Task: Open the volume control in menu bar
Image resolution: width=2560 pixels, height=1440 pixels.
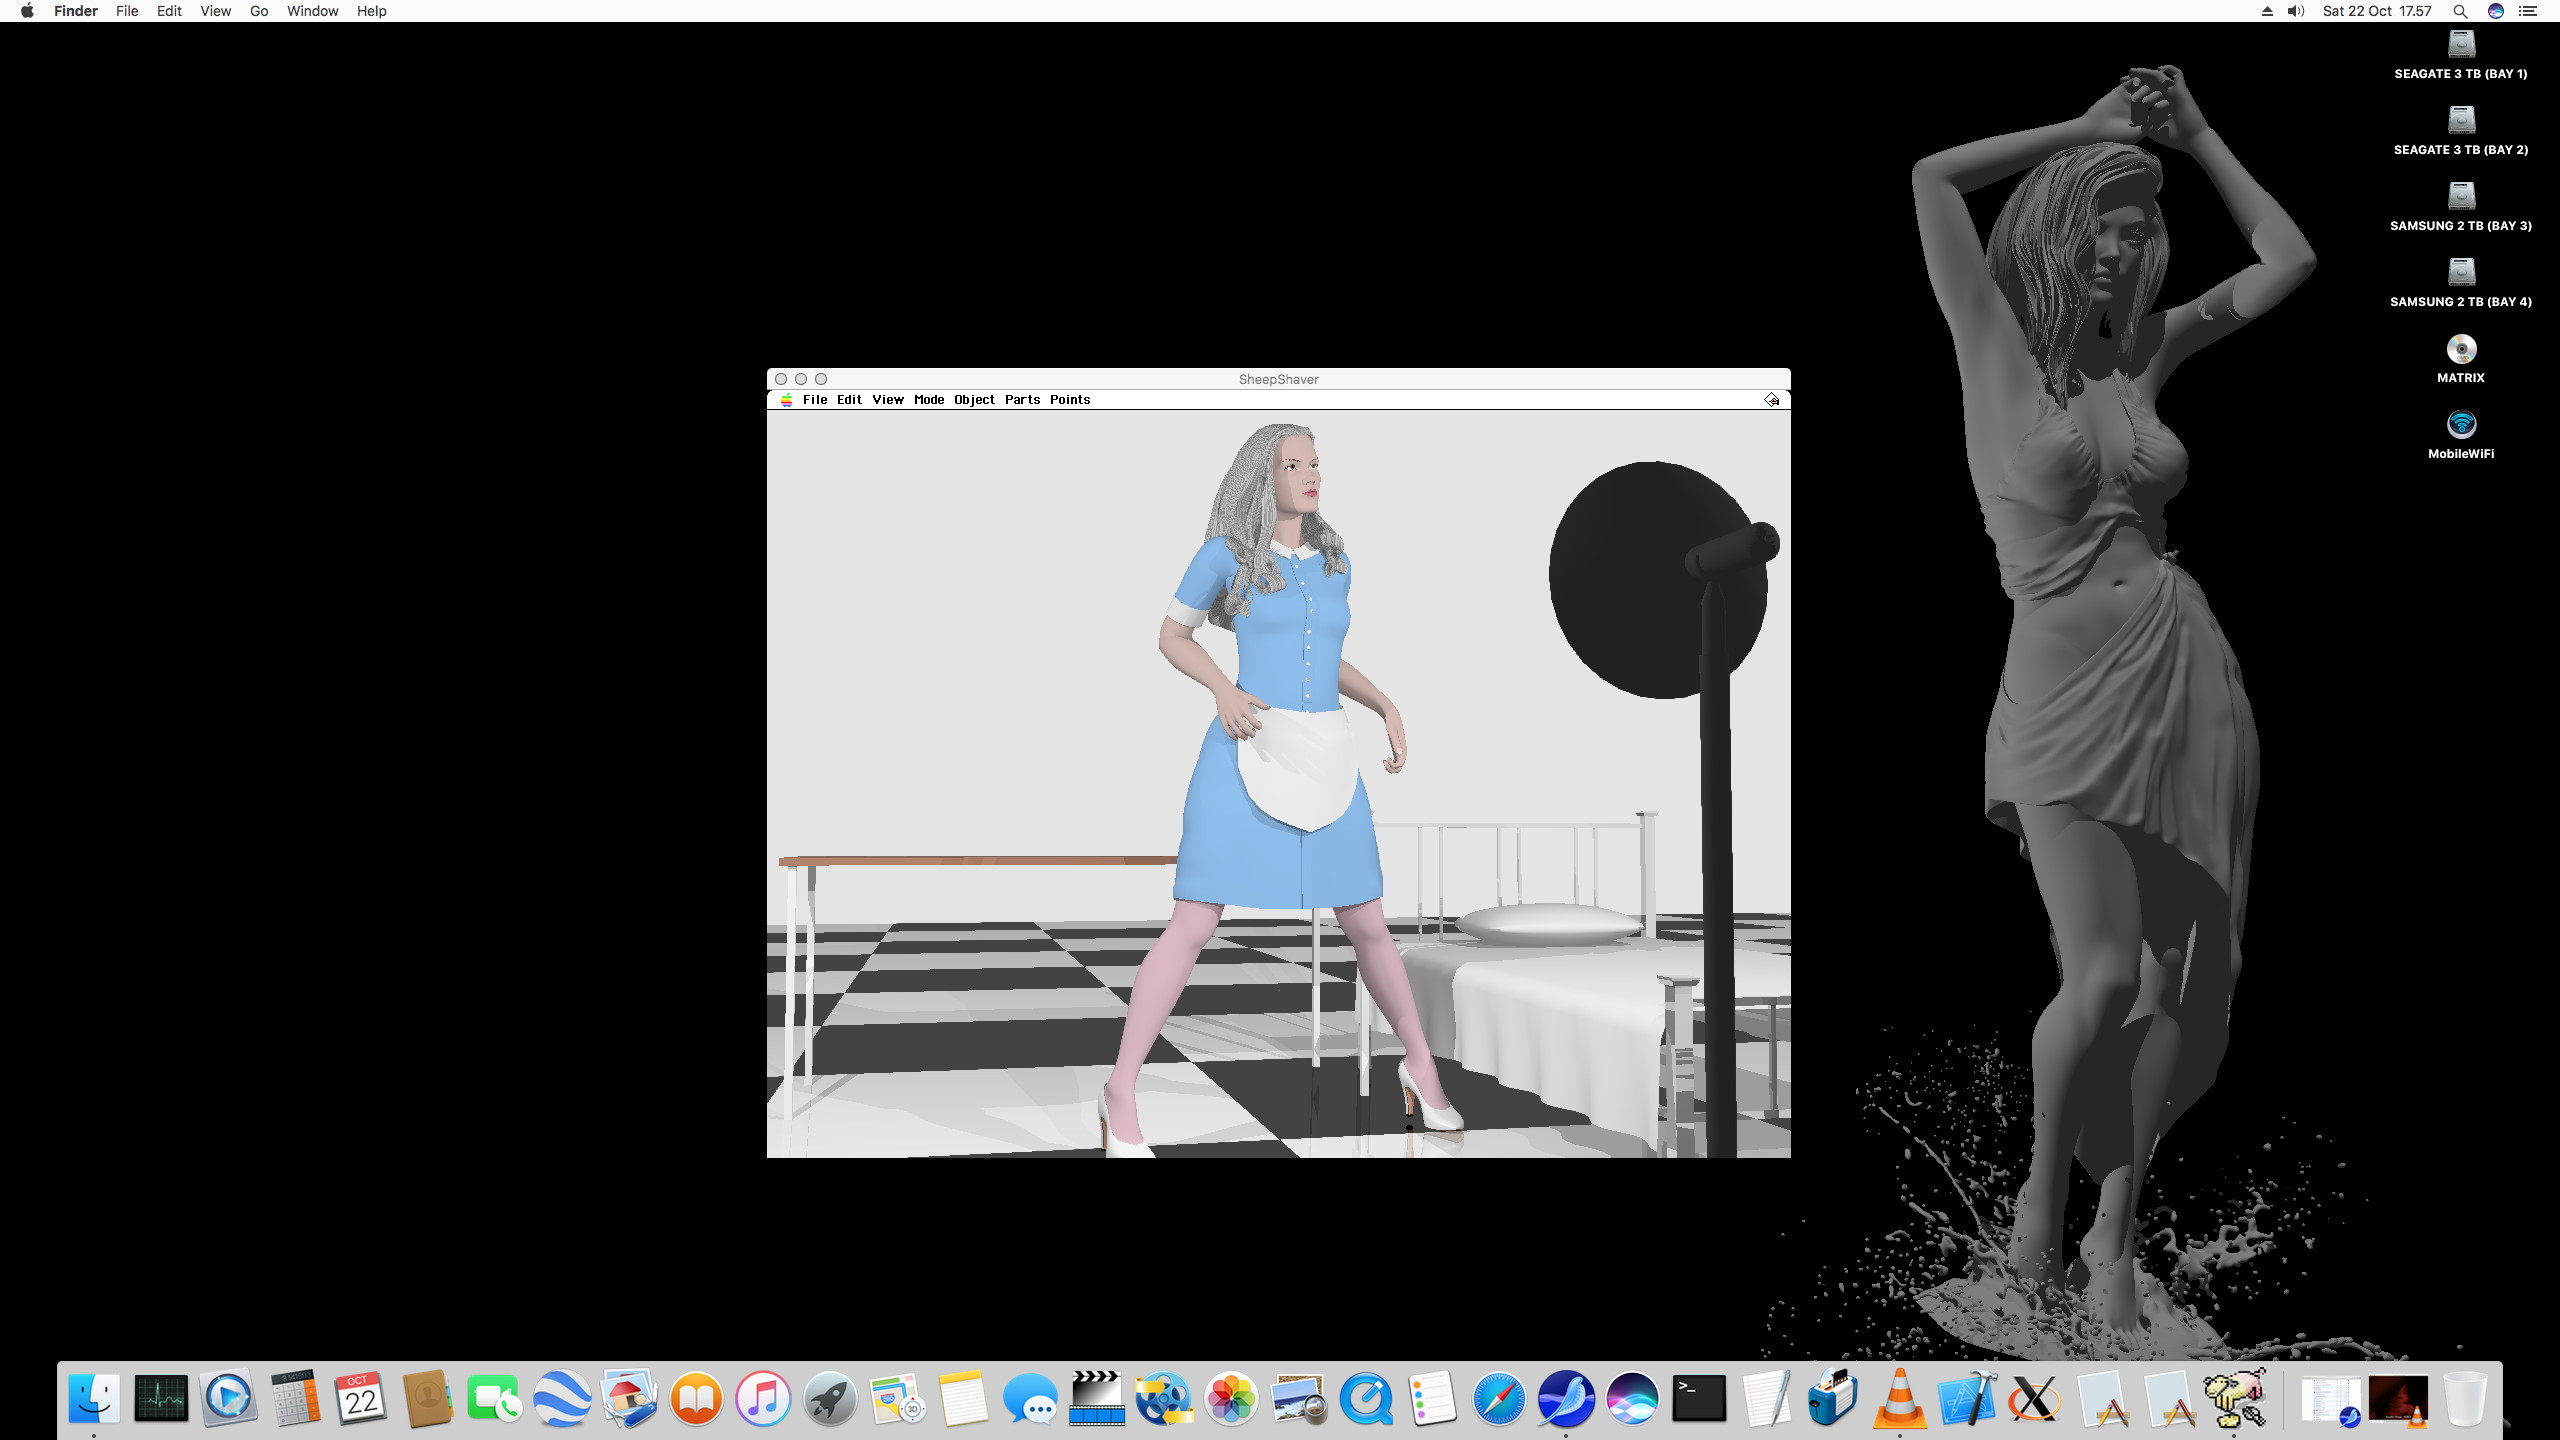Action: tap(2296, 11)
